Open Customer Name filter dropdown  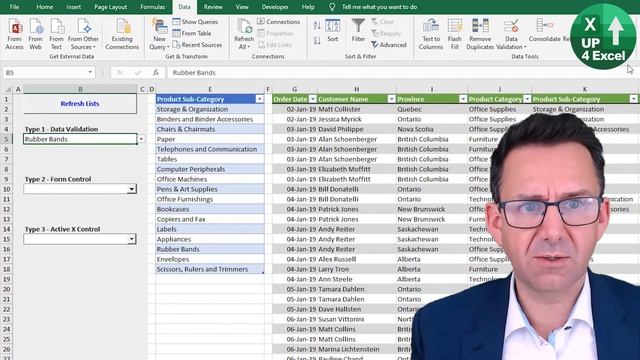click(391, 99)
